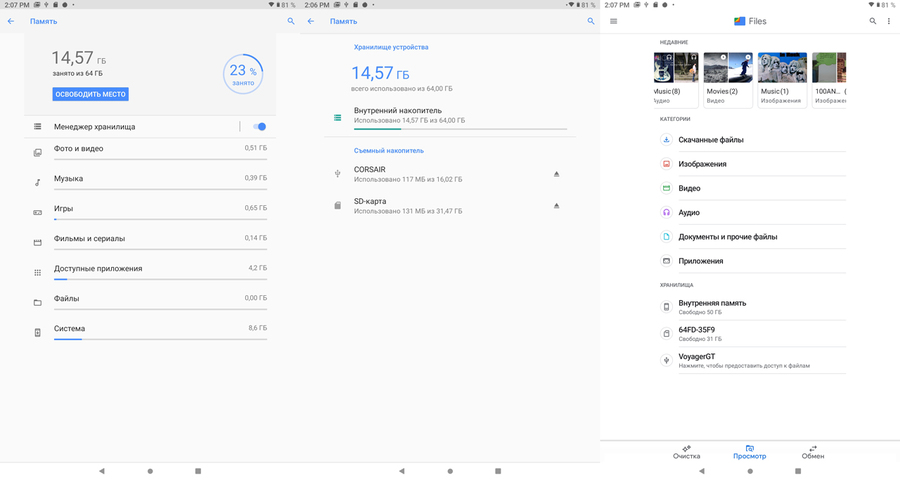Open search in the middle Память screen
This screenshot has width=900, height=480.
(x=591, y=21)
